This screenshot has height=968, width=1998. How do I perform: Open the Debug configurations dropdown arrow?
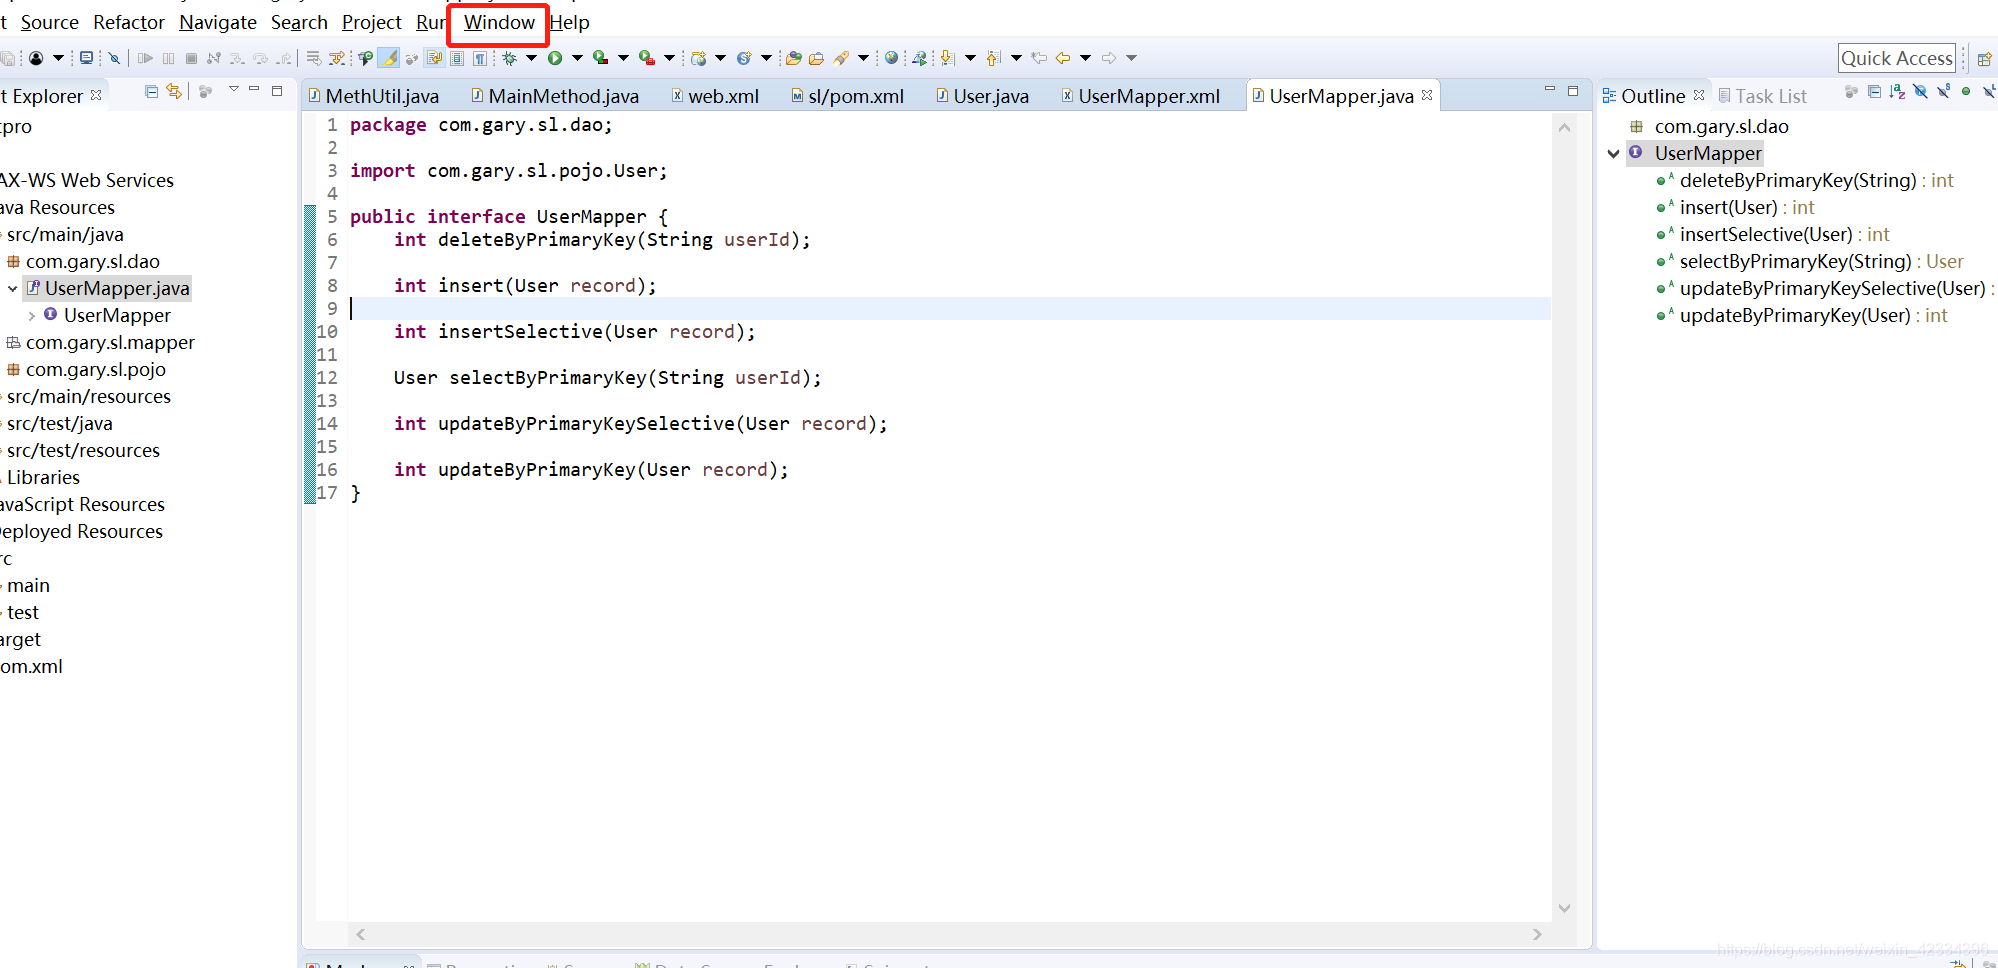click(x=531, y=58)
